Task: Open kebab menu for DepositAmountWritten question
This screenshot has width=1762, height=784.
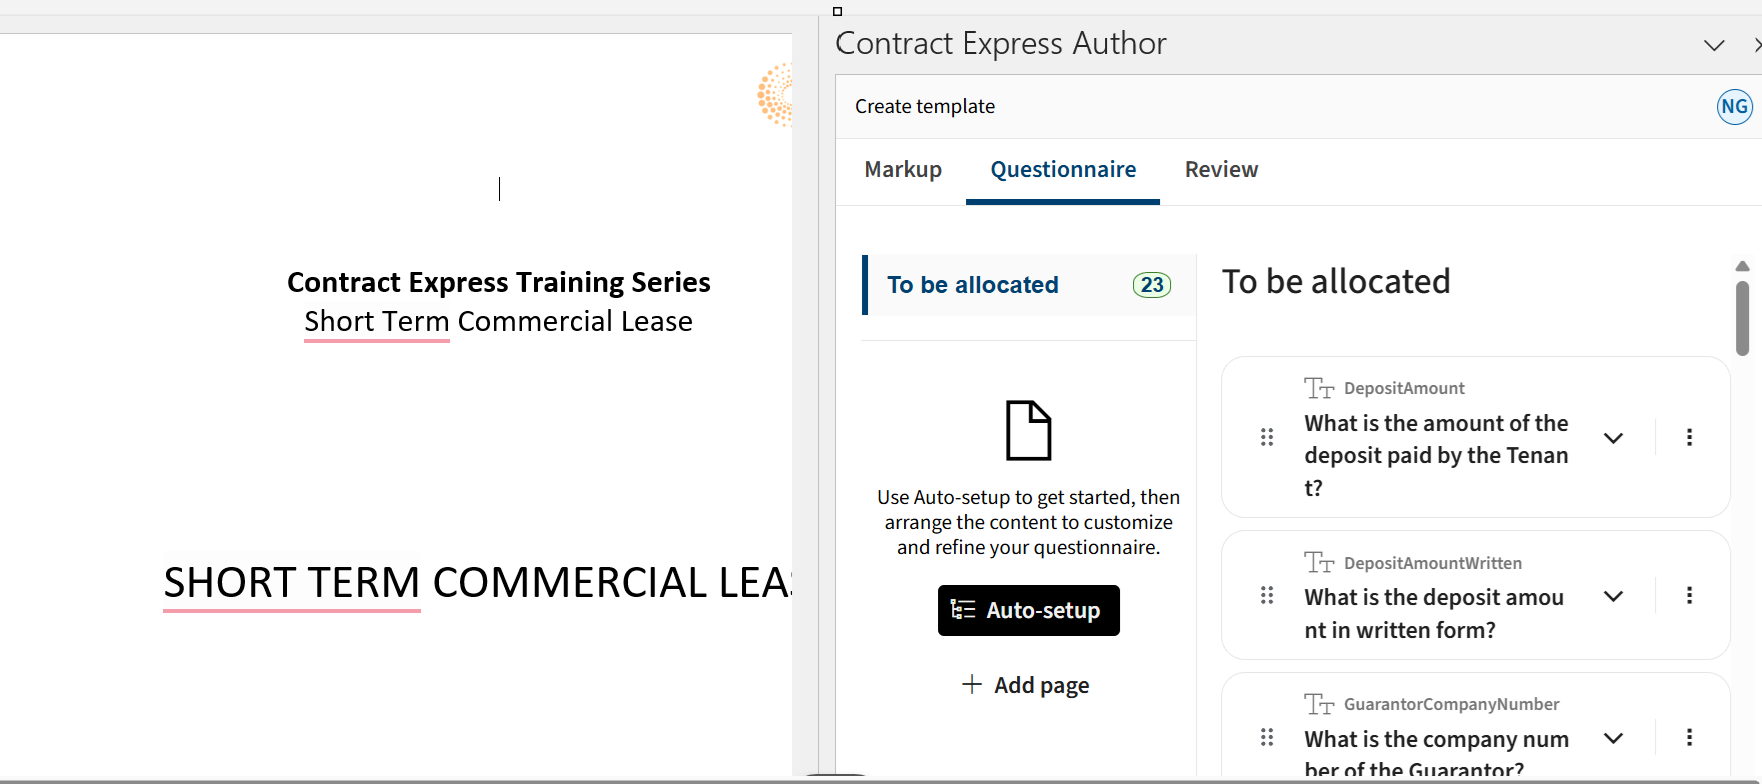Action: tap(1689, 596)
